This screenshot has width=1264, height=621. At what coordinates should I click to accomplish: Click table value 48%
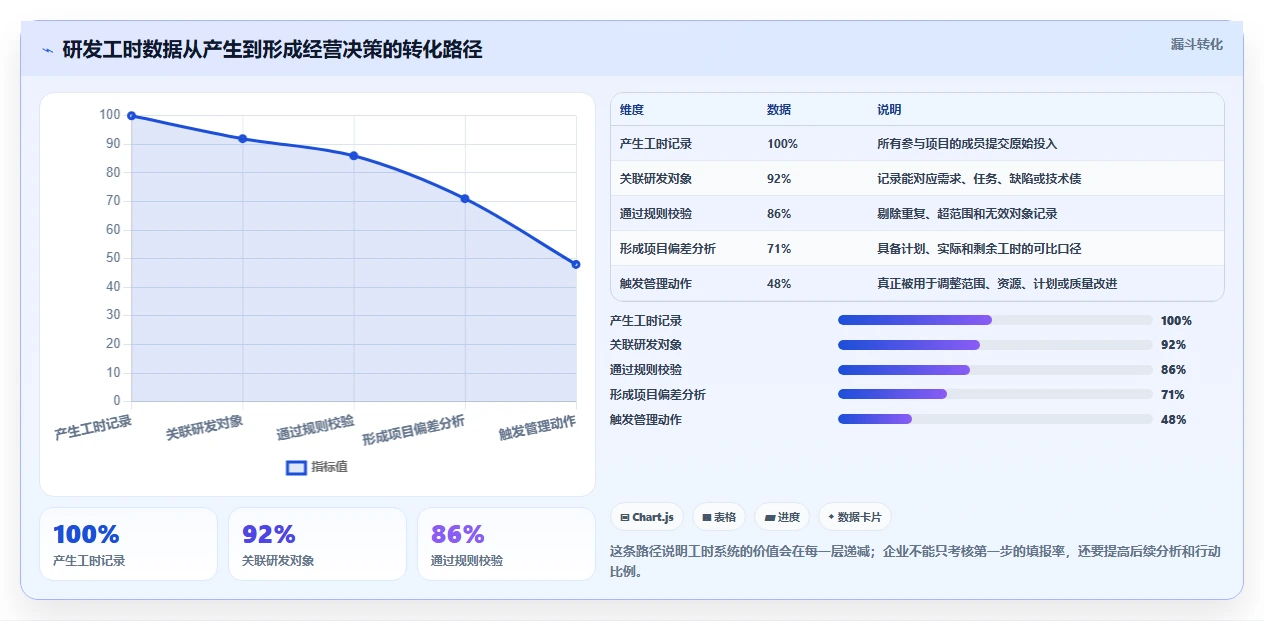click(x=779, y=284)
